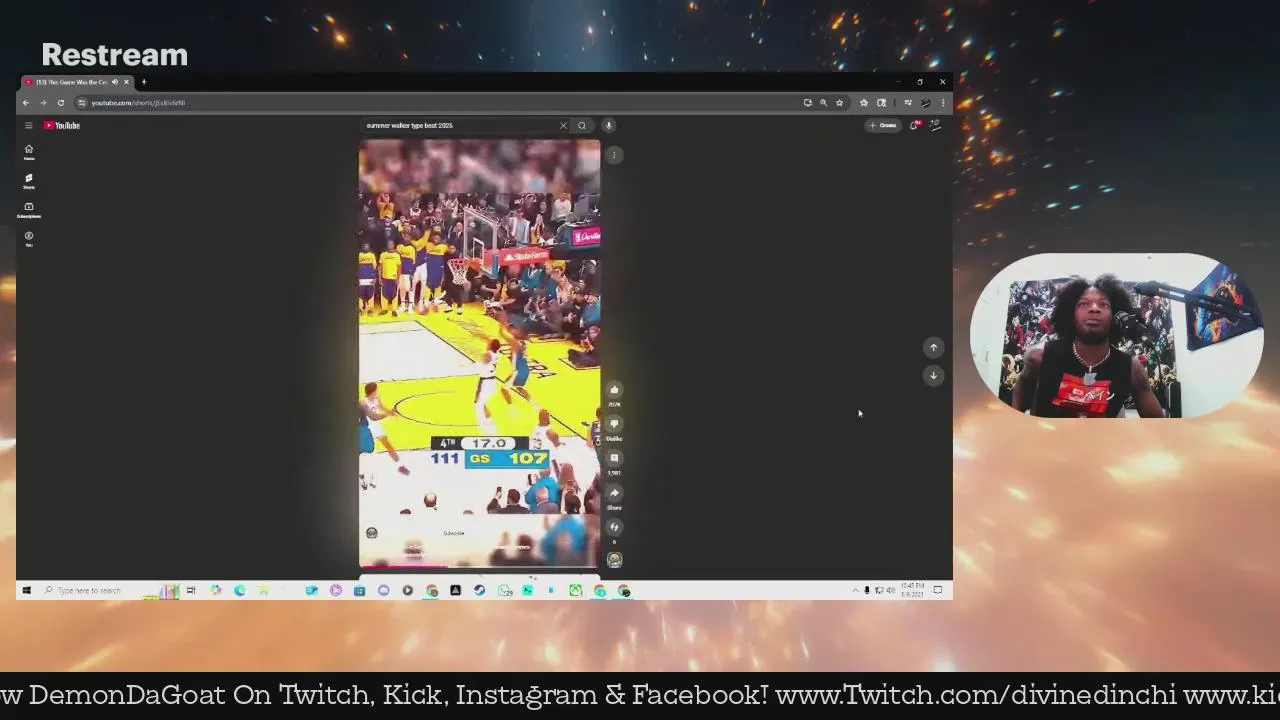
Task: Open the Chrome profile avatar
Action: coord(926,103)
